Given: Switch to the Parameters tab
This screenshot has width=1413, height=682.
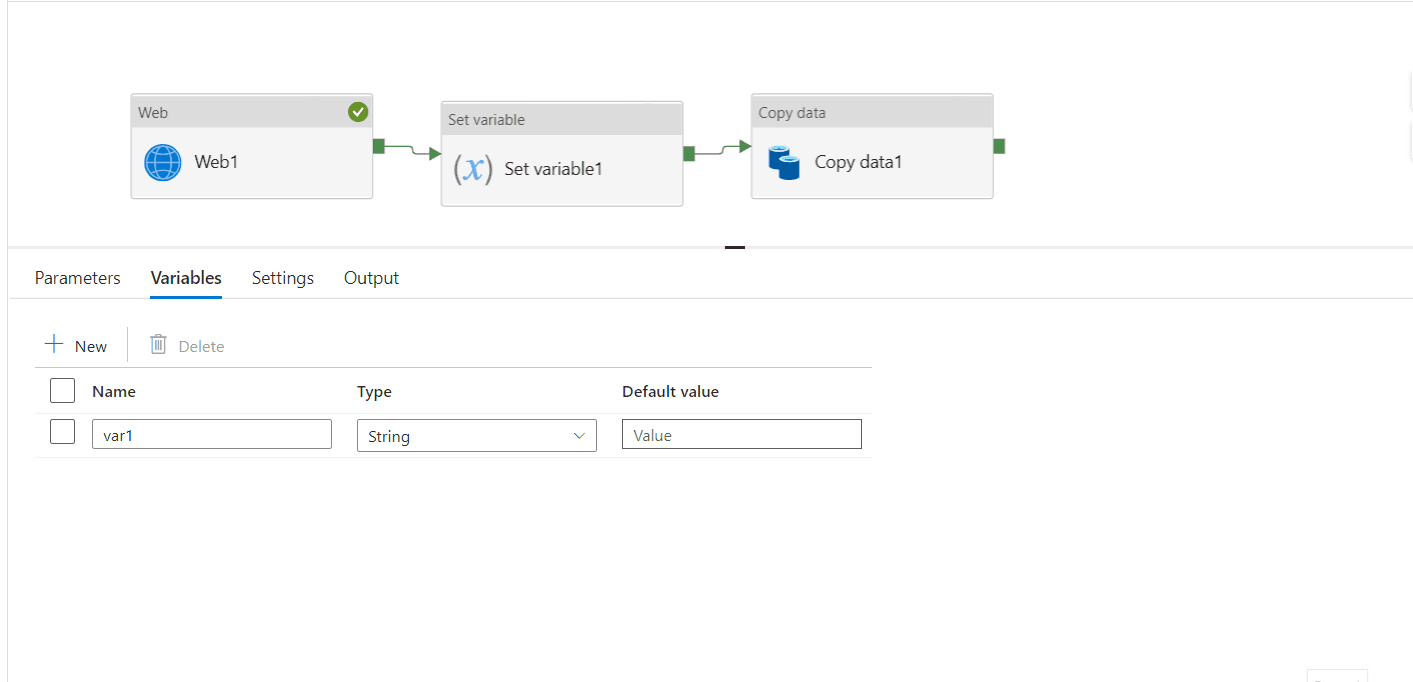Looking at the screenshot, I should [77, 278].
